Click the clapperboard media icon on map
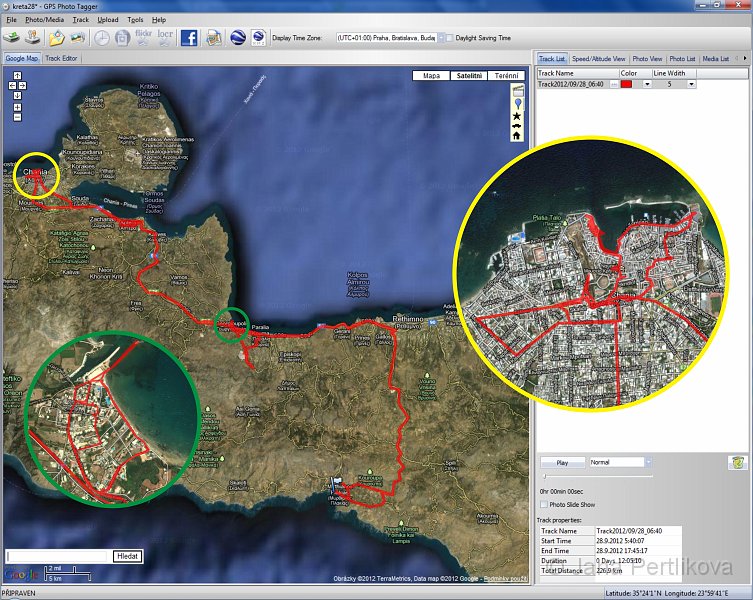 pyautogui.click(x=518, y=90)
